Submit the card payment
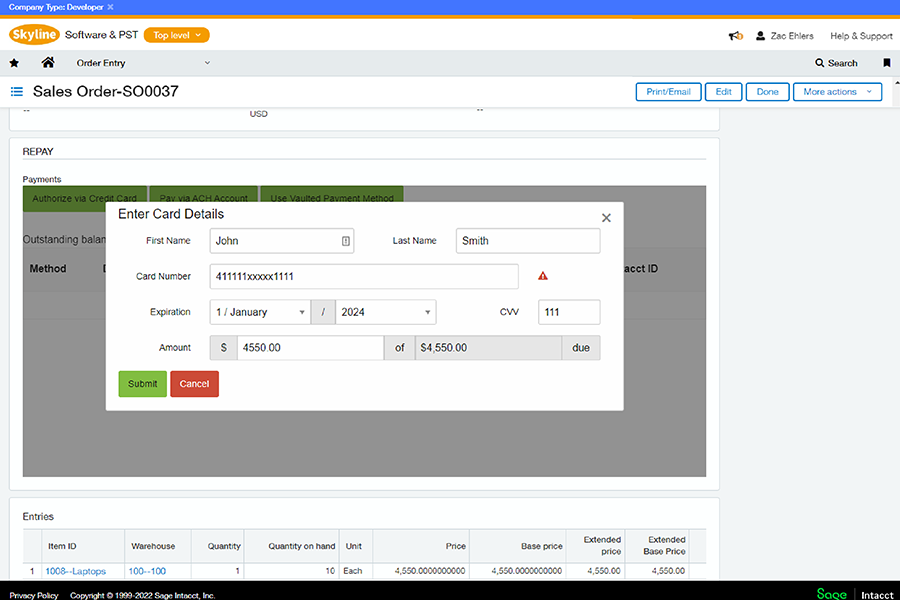 tap(142, 384)
